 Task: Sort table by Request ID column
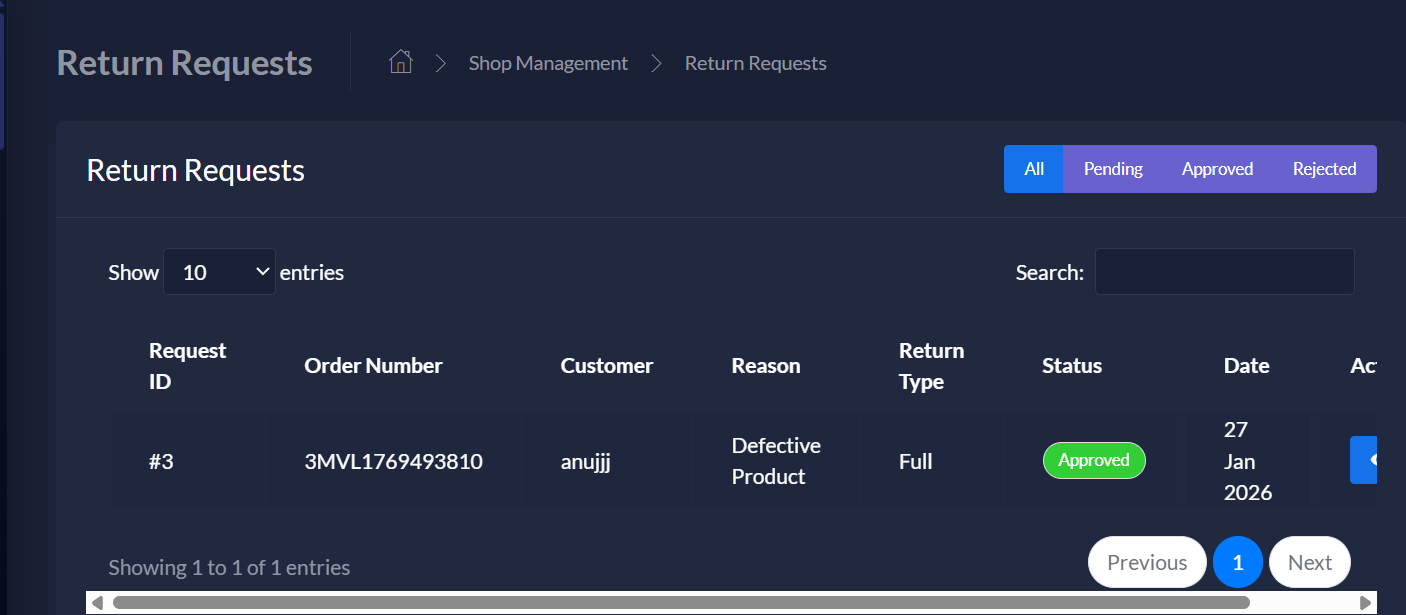point(187,365)
